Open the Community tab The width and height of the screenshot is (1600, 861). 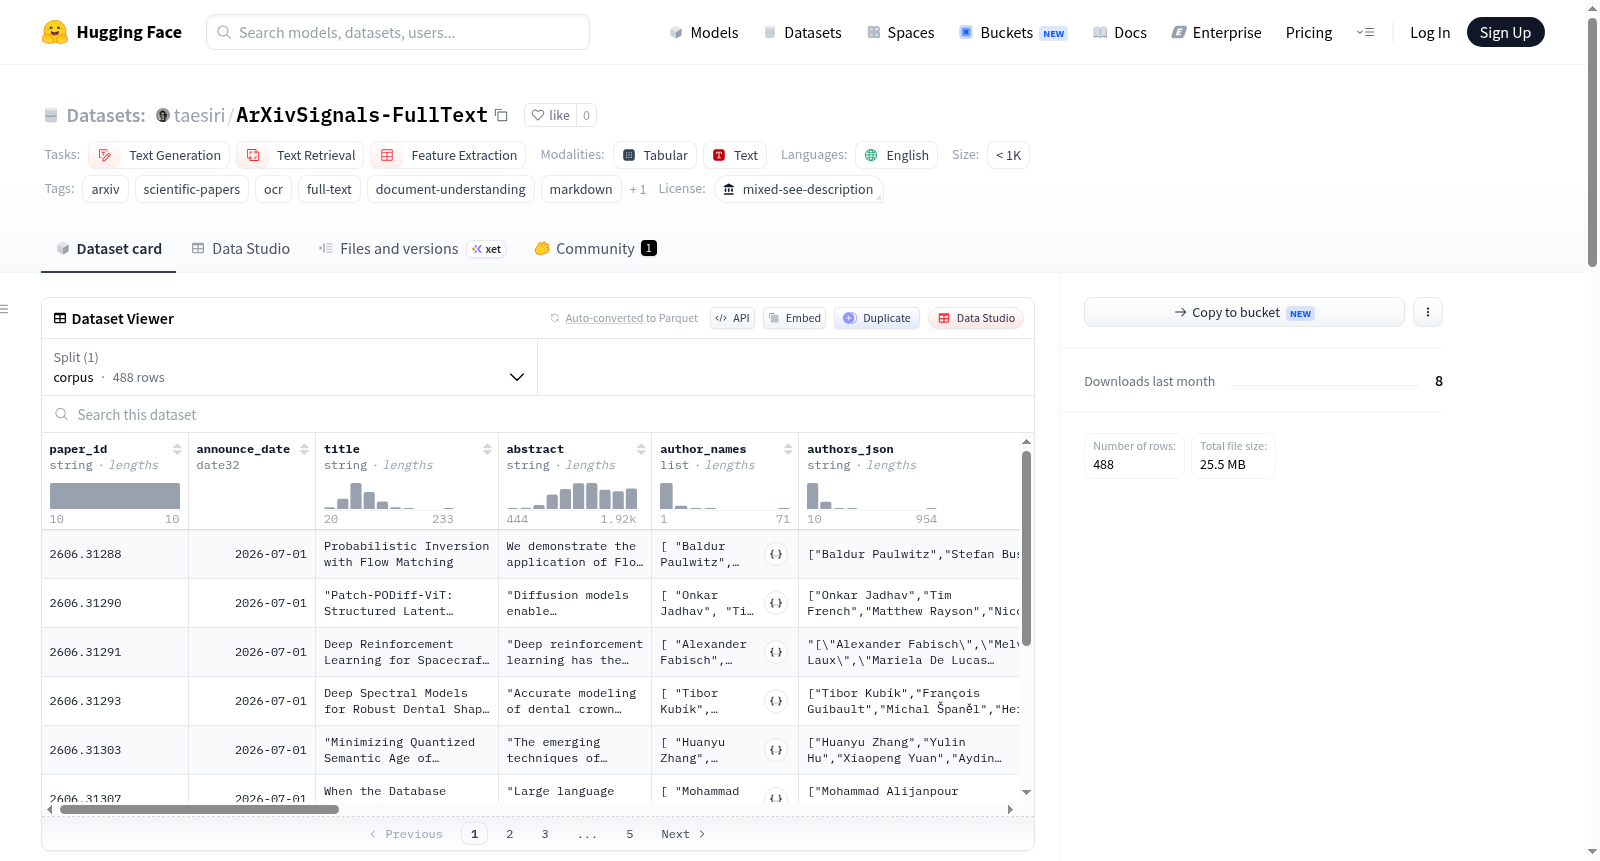point(596,248)
